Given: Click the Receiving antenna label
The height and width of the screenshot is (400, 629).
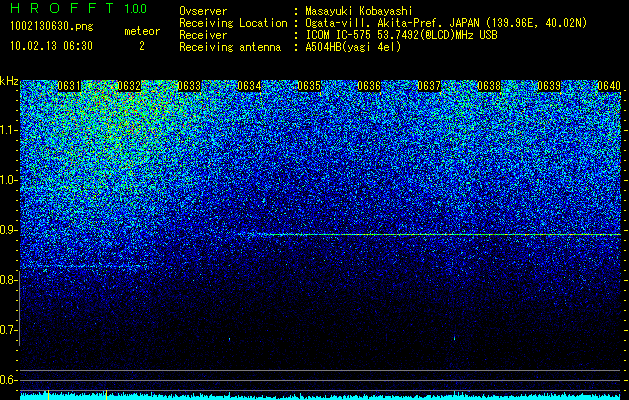Looking at the screenshot, I should [x=230, y=47].
